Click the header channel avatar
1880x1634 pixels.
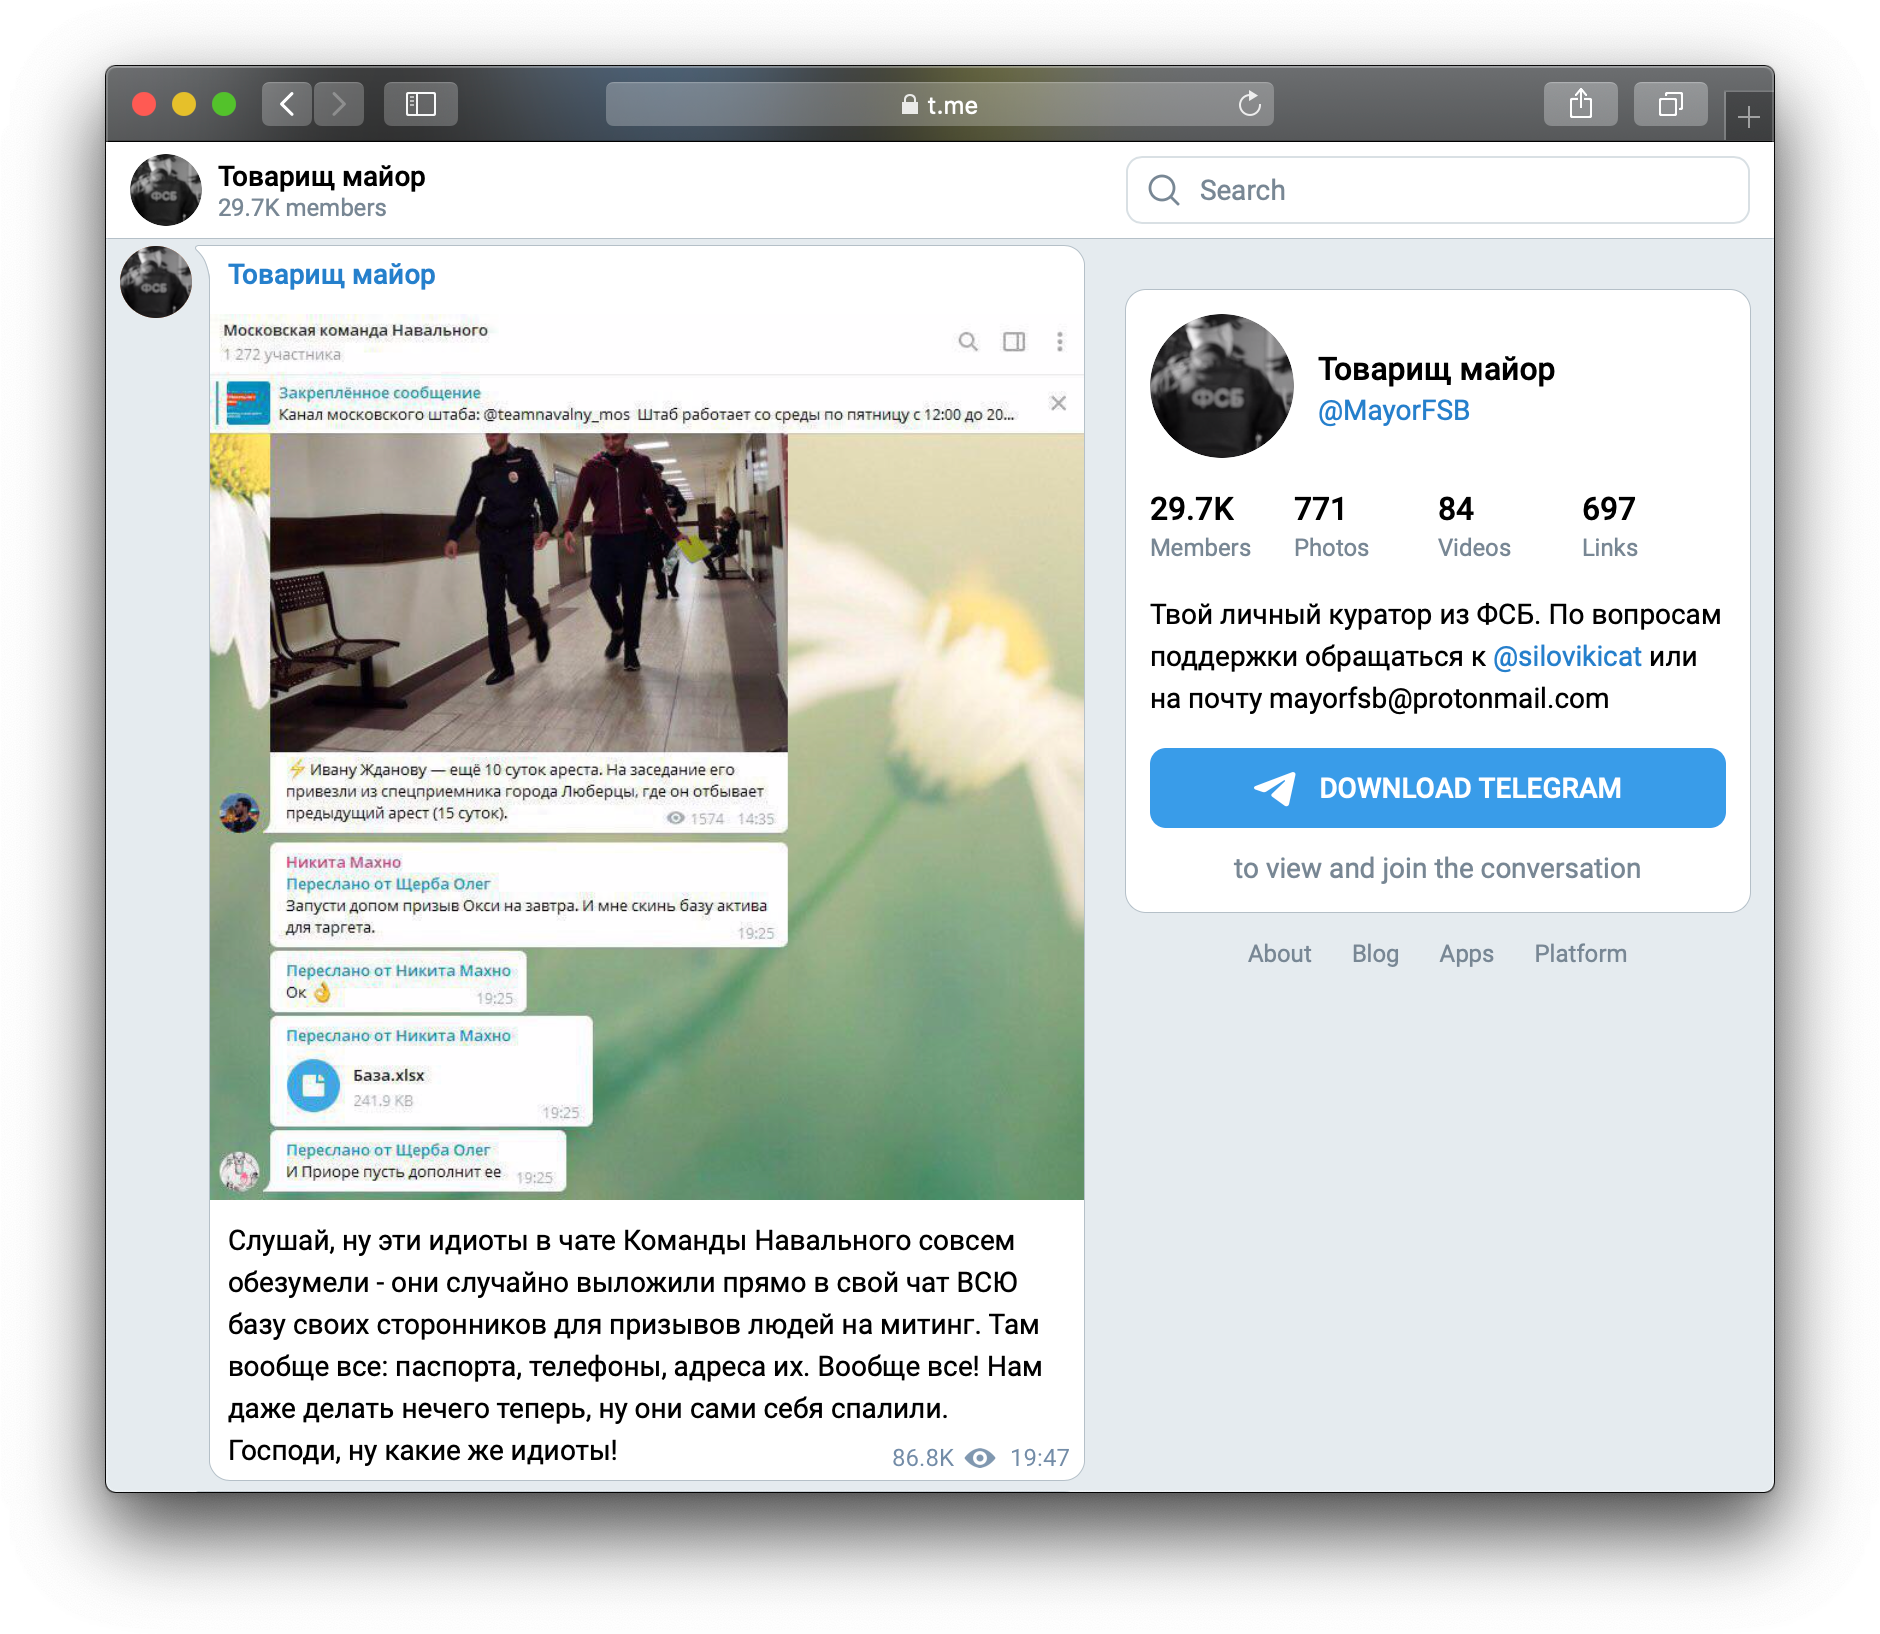click(166, 190)
